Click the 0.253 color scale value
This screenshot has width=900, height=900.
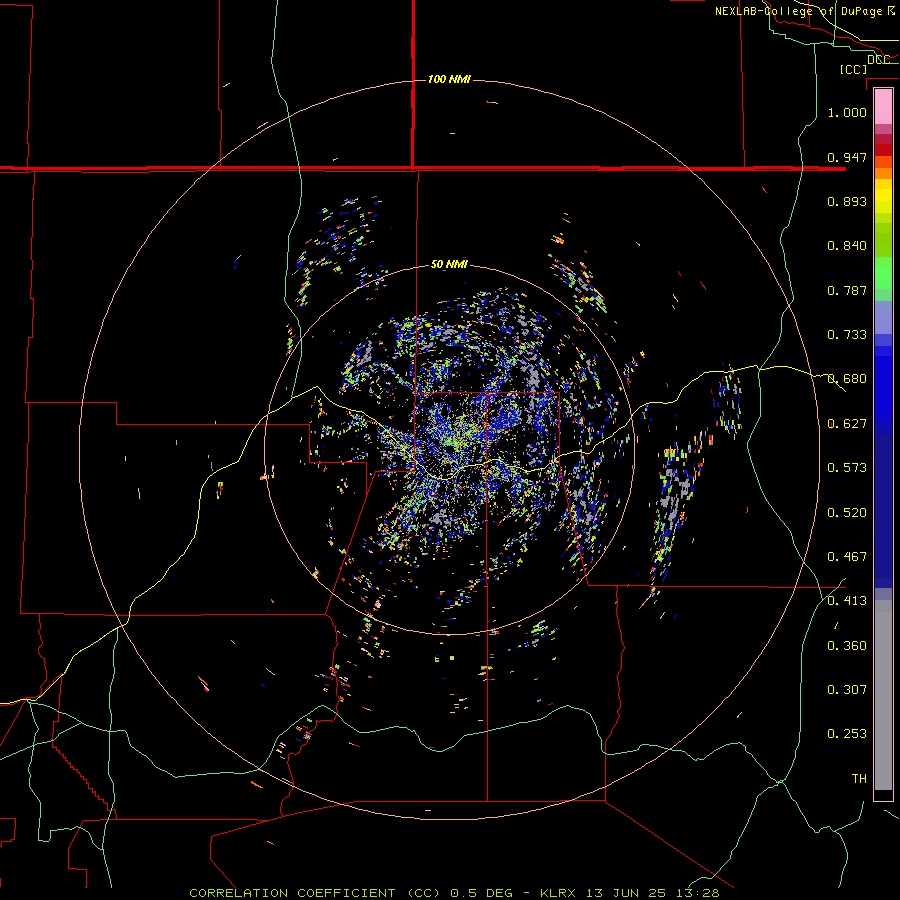click(847, 734)
